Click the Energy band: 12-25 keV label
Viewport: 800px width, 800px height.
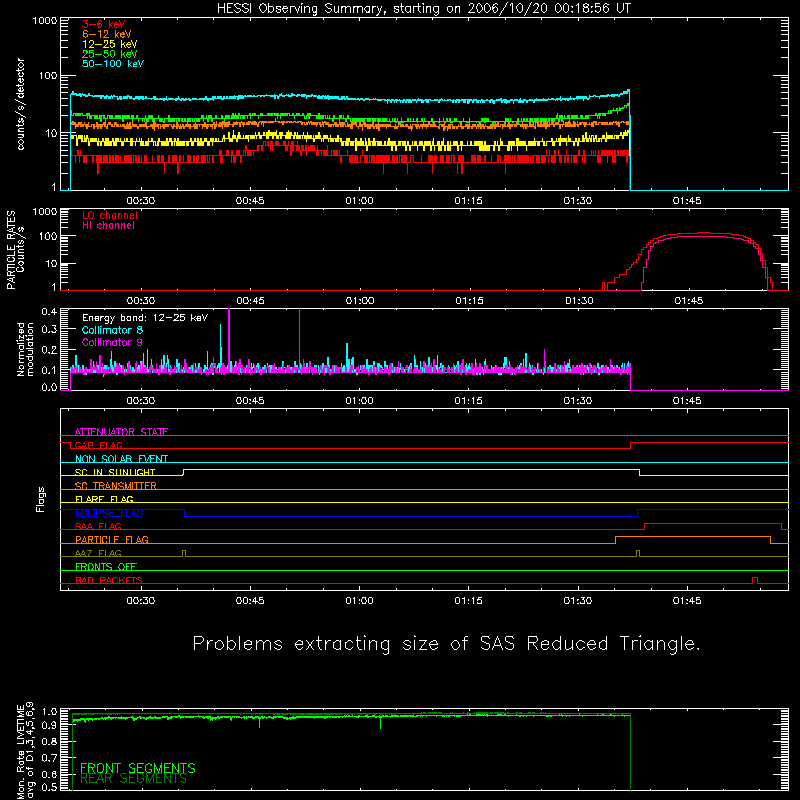[x=145, y=318]
